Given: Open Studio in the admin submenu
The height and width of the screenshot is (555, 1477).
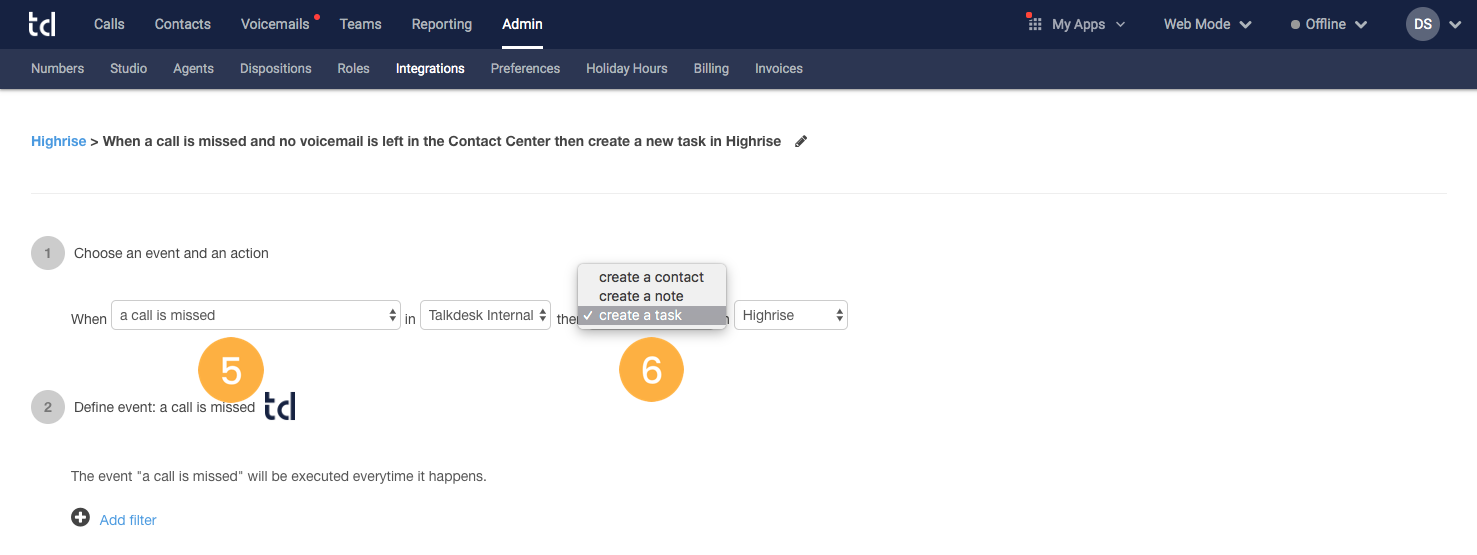Looking at the screenshot, I should click(x=129, y=69).
